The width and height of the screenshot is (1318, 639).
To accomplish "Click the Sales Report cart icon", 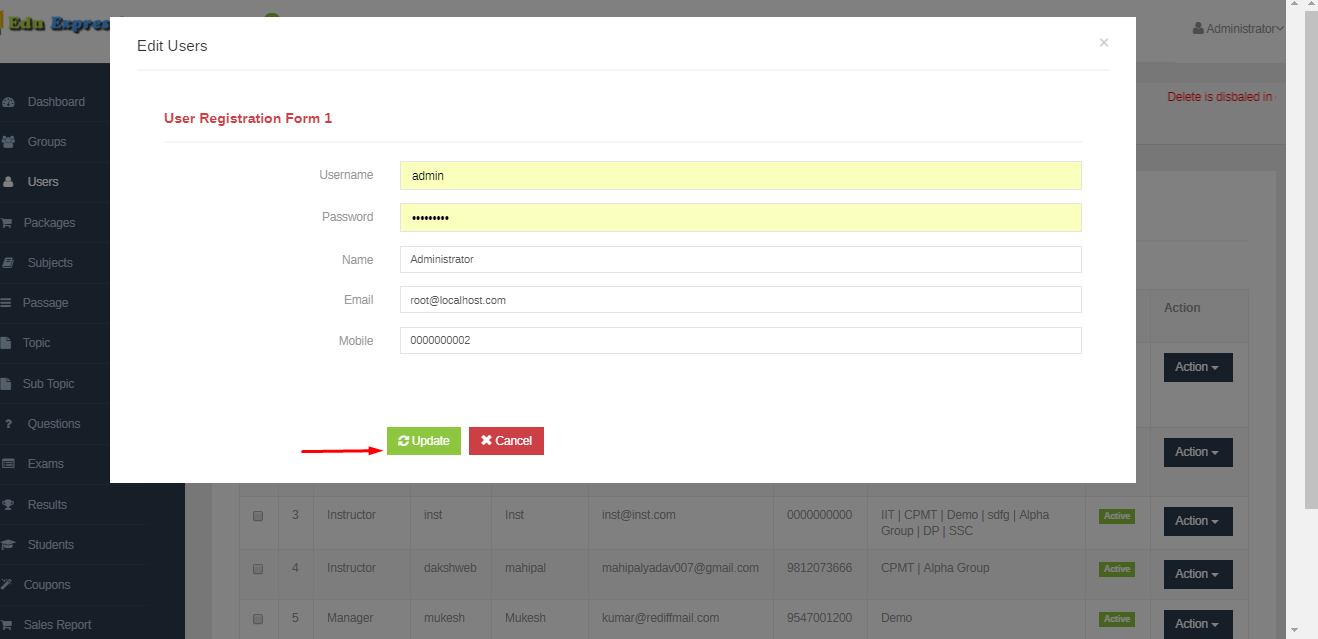I will coord(7,625).
